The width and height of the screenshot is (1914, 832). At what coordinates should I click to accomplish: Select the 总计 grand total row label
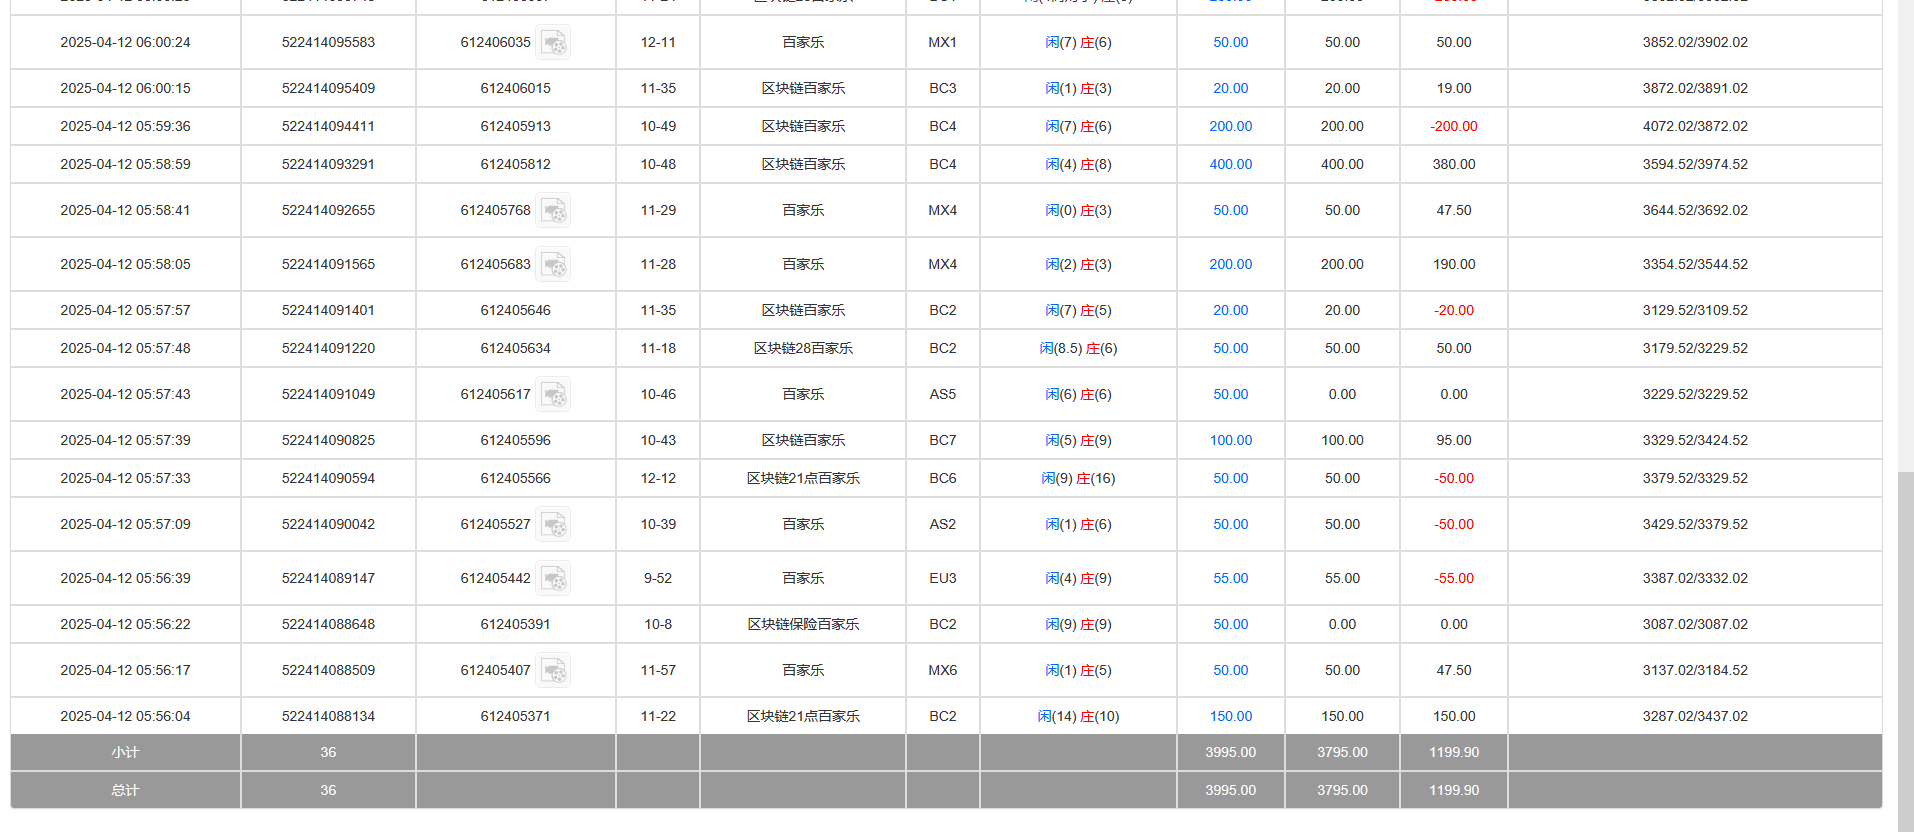tap(125, 791)
